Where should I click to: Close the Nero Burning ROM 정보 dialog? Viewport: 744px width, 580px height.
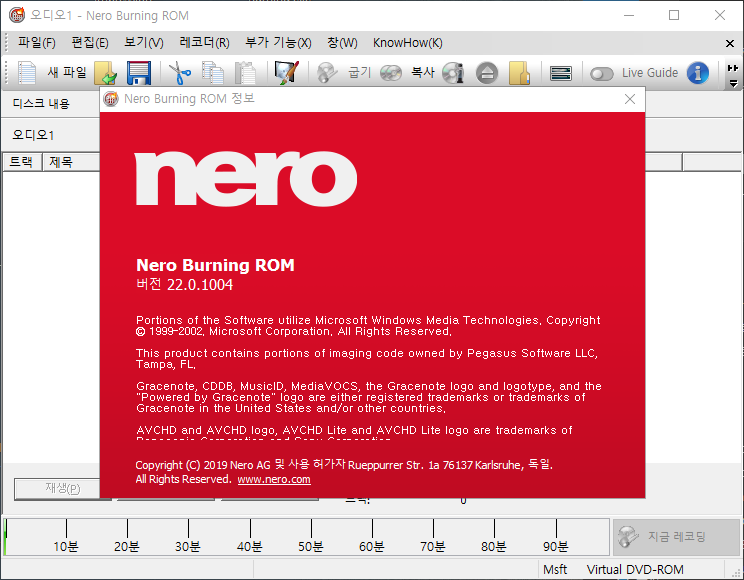point(630,99)
